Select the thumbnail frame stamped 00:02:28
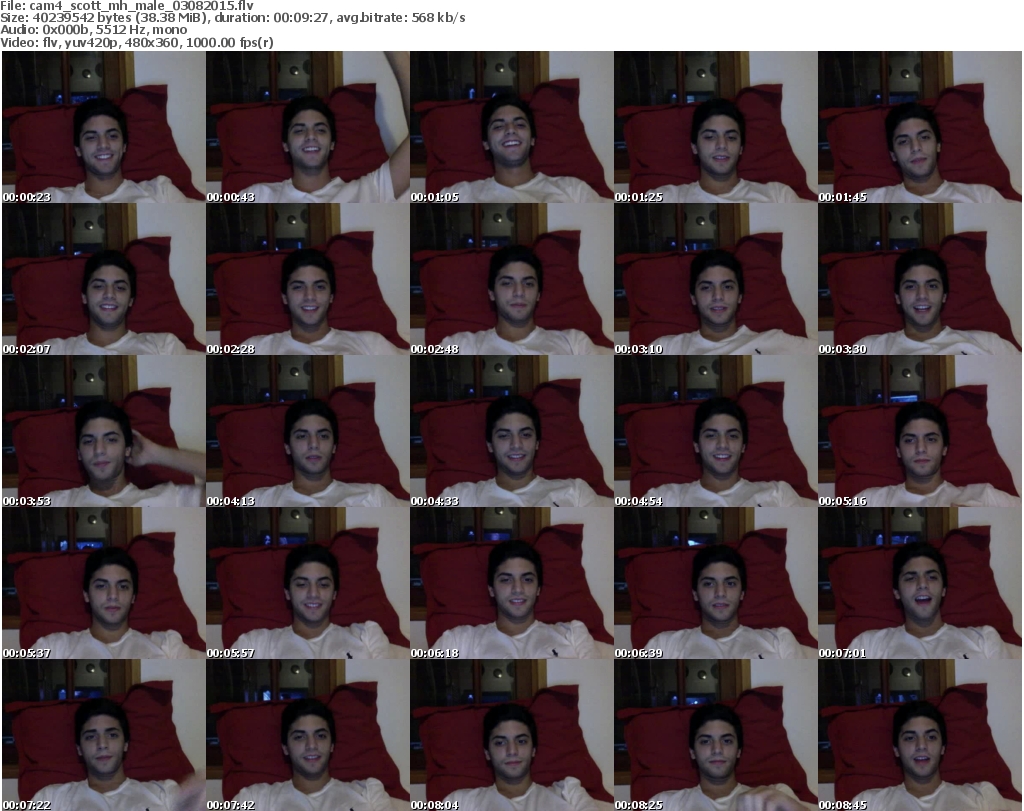Image resolution: width=1024 pixels, height=811 pixels. tap(308, 279)
